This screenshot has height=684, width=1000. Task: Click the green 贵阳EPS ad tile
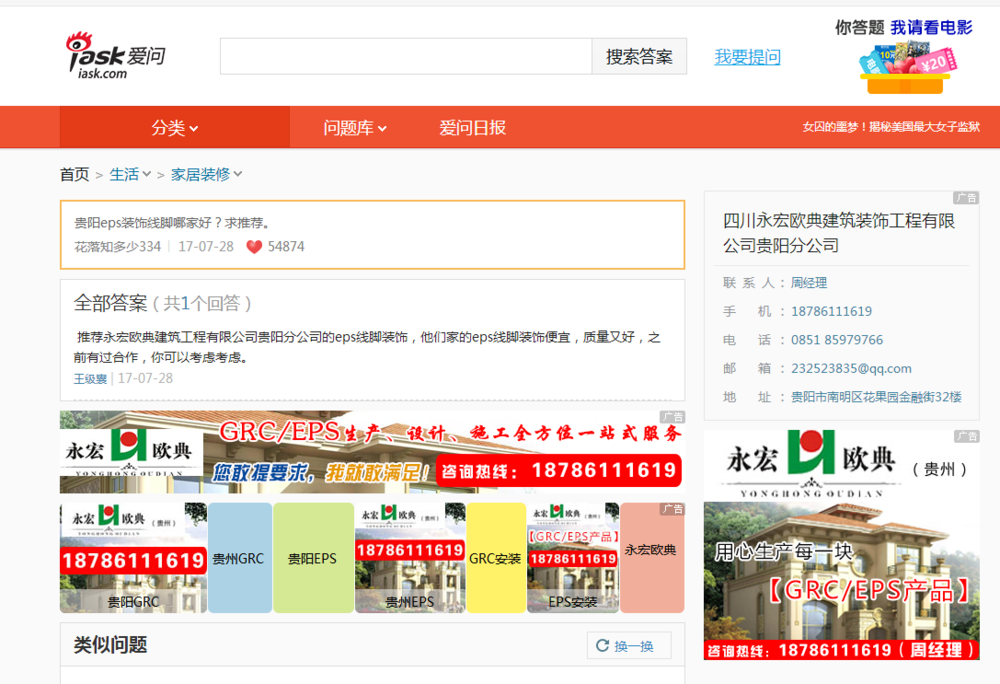pos(313,558)
